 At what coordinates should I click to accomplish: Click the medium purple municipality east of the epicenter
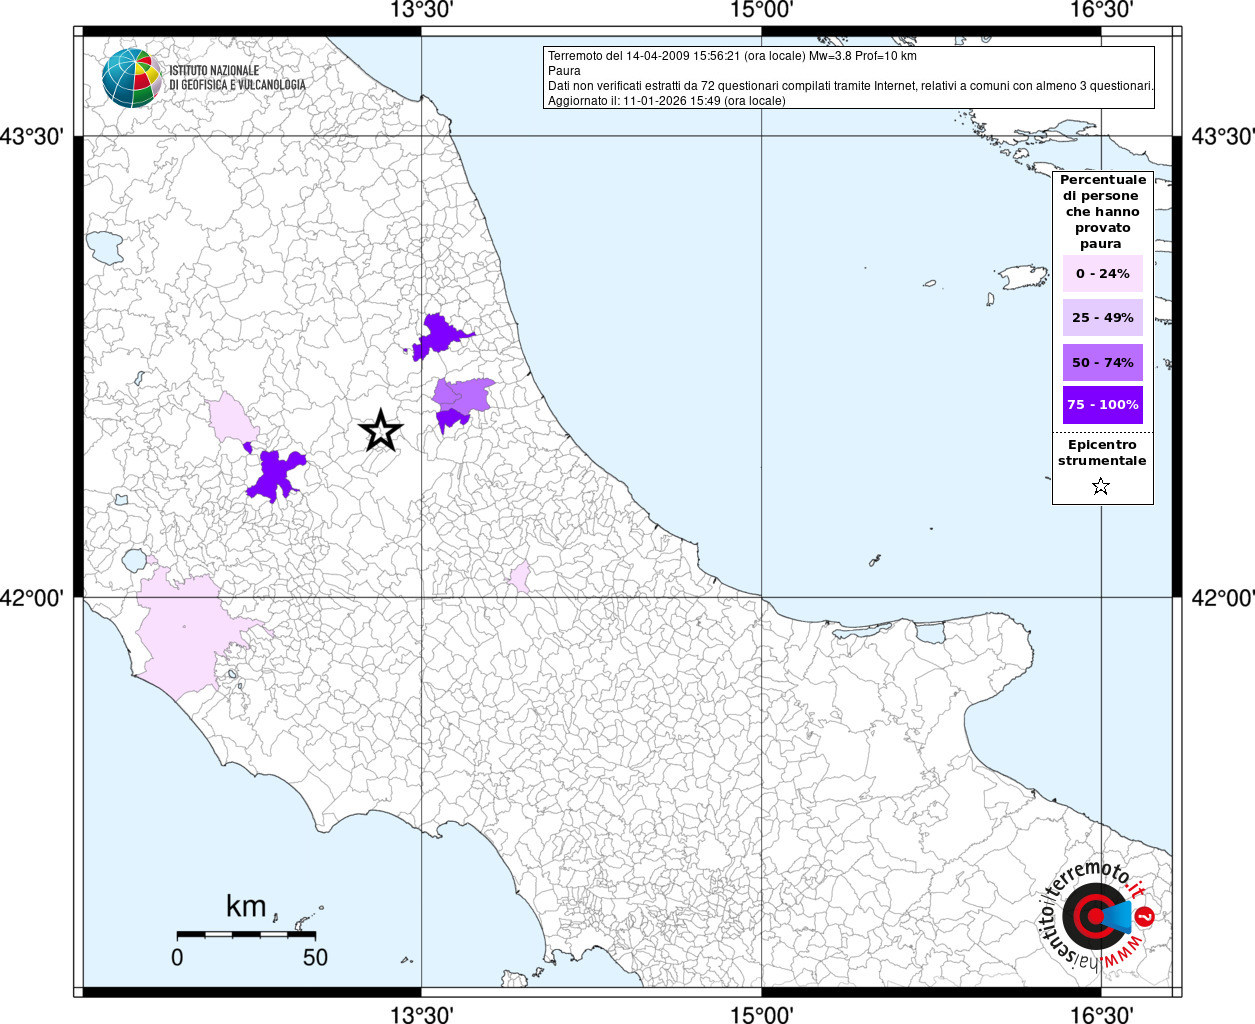point(464,394)
